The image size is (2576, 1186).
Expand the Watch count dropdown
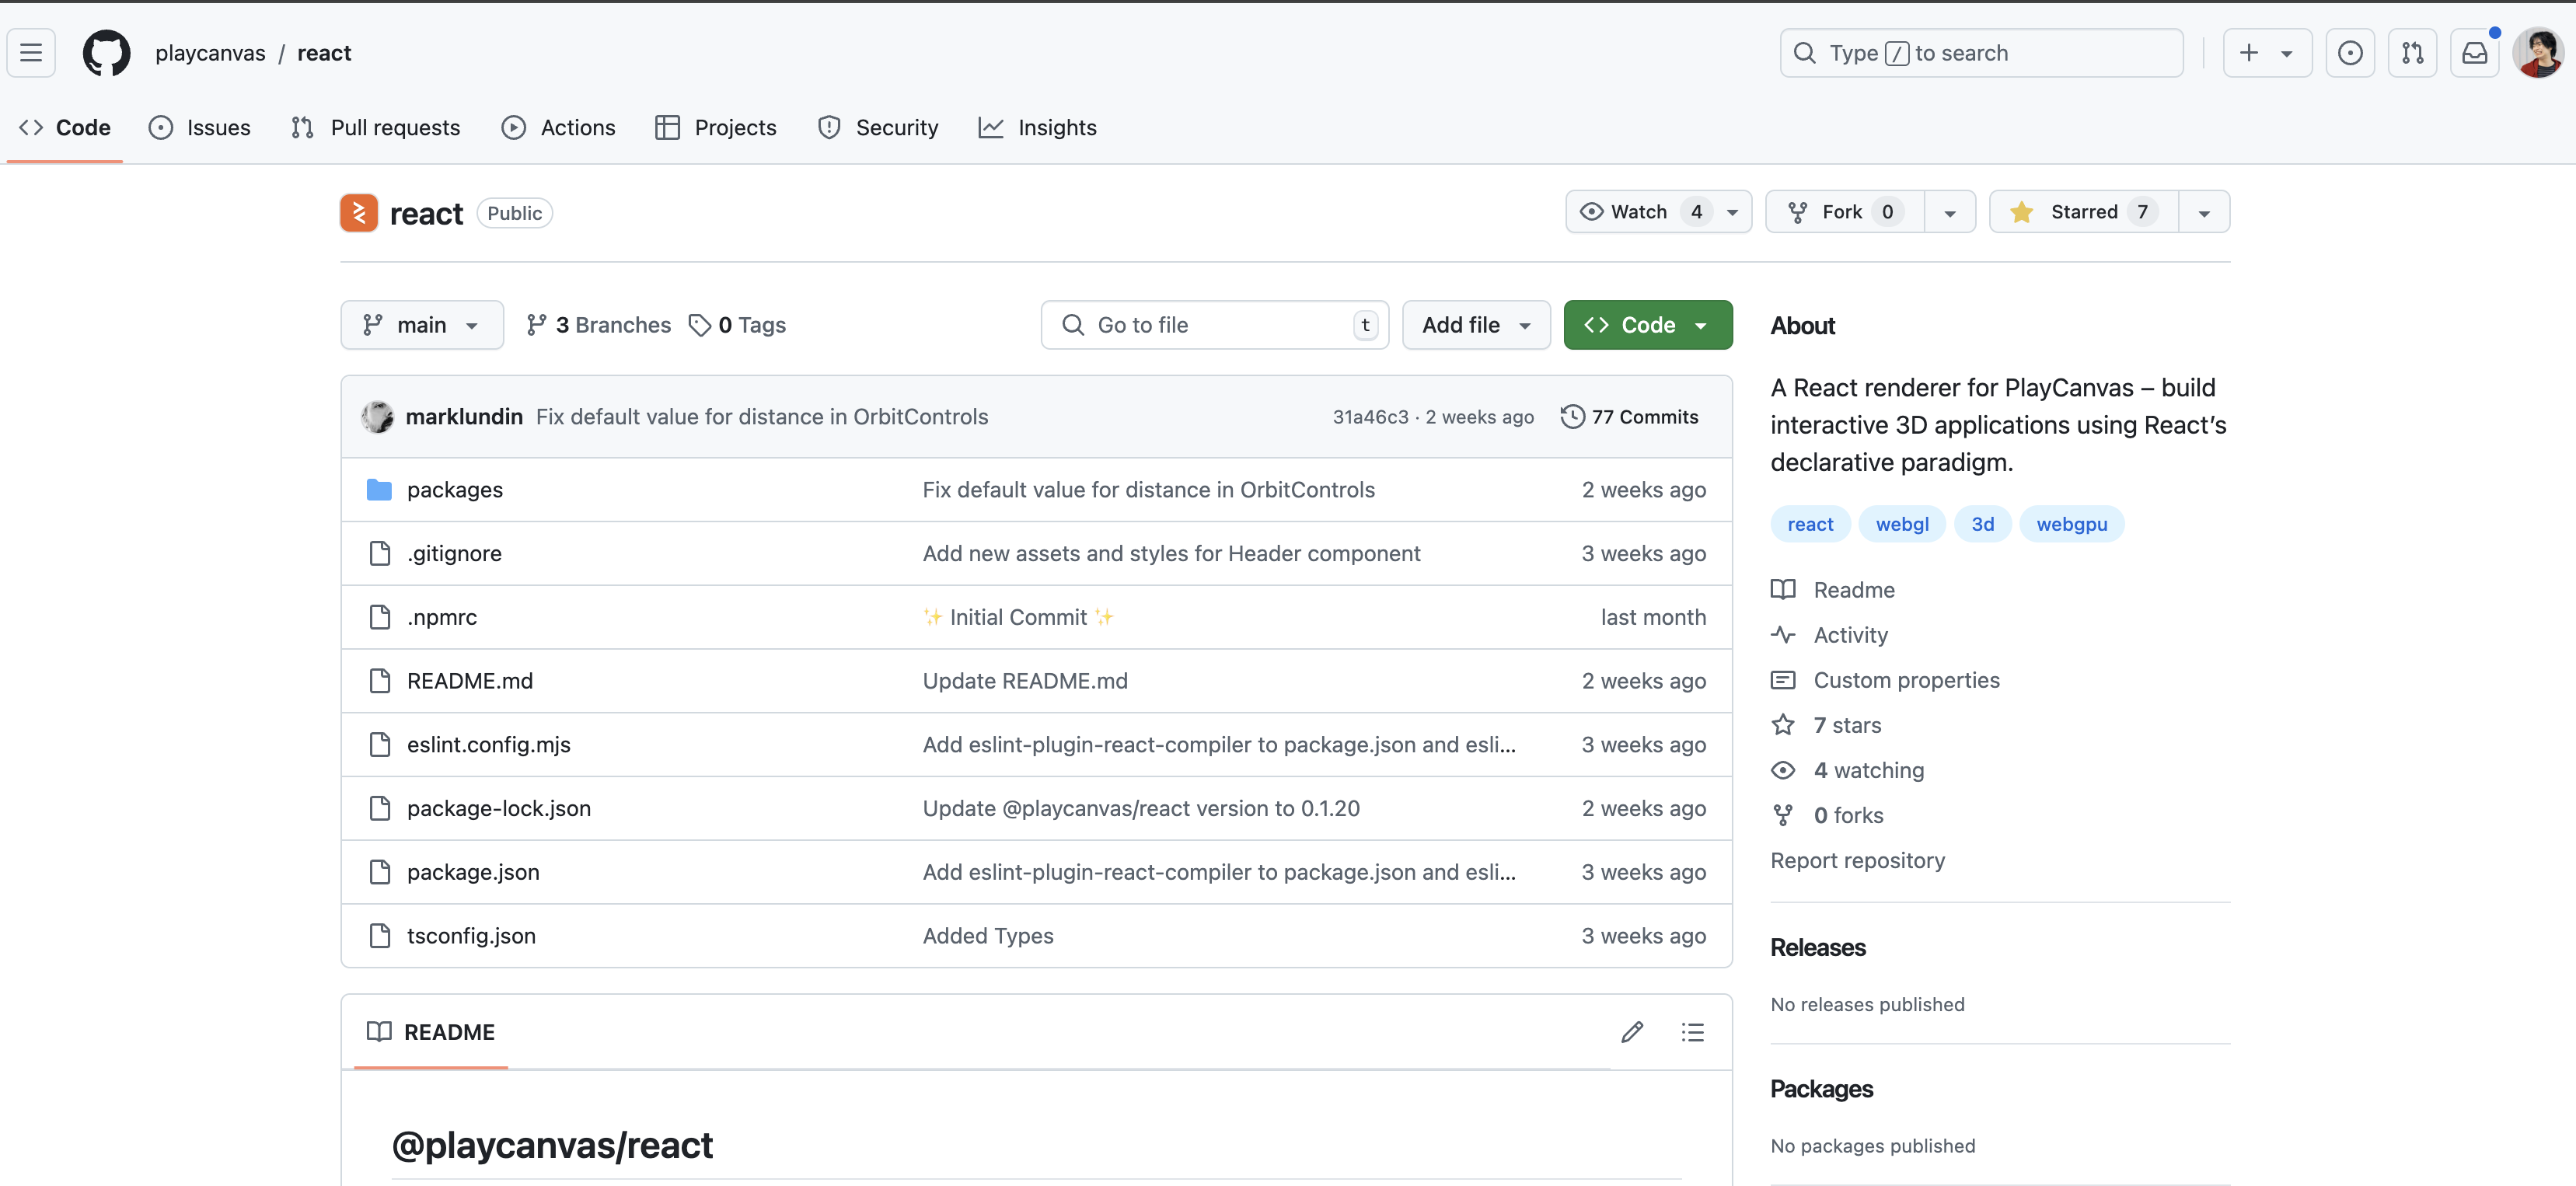[x=1732, y=211]
